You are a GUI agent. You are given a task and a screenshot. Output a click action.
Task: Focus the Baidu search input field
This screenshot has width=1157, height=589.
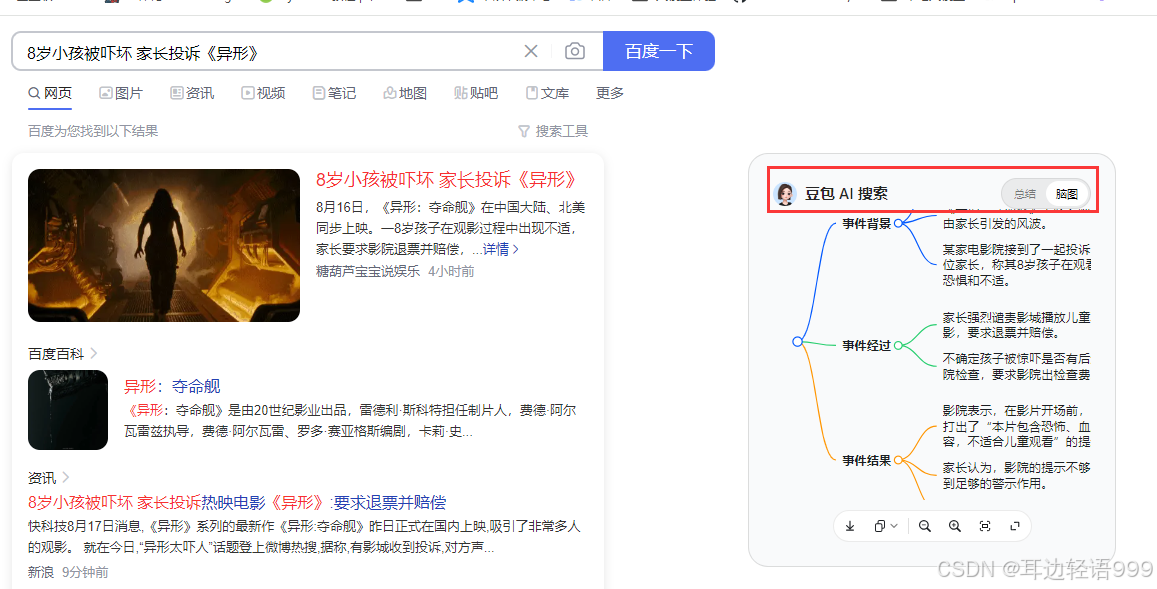tap(269, 52)
